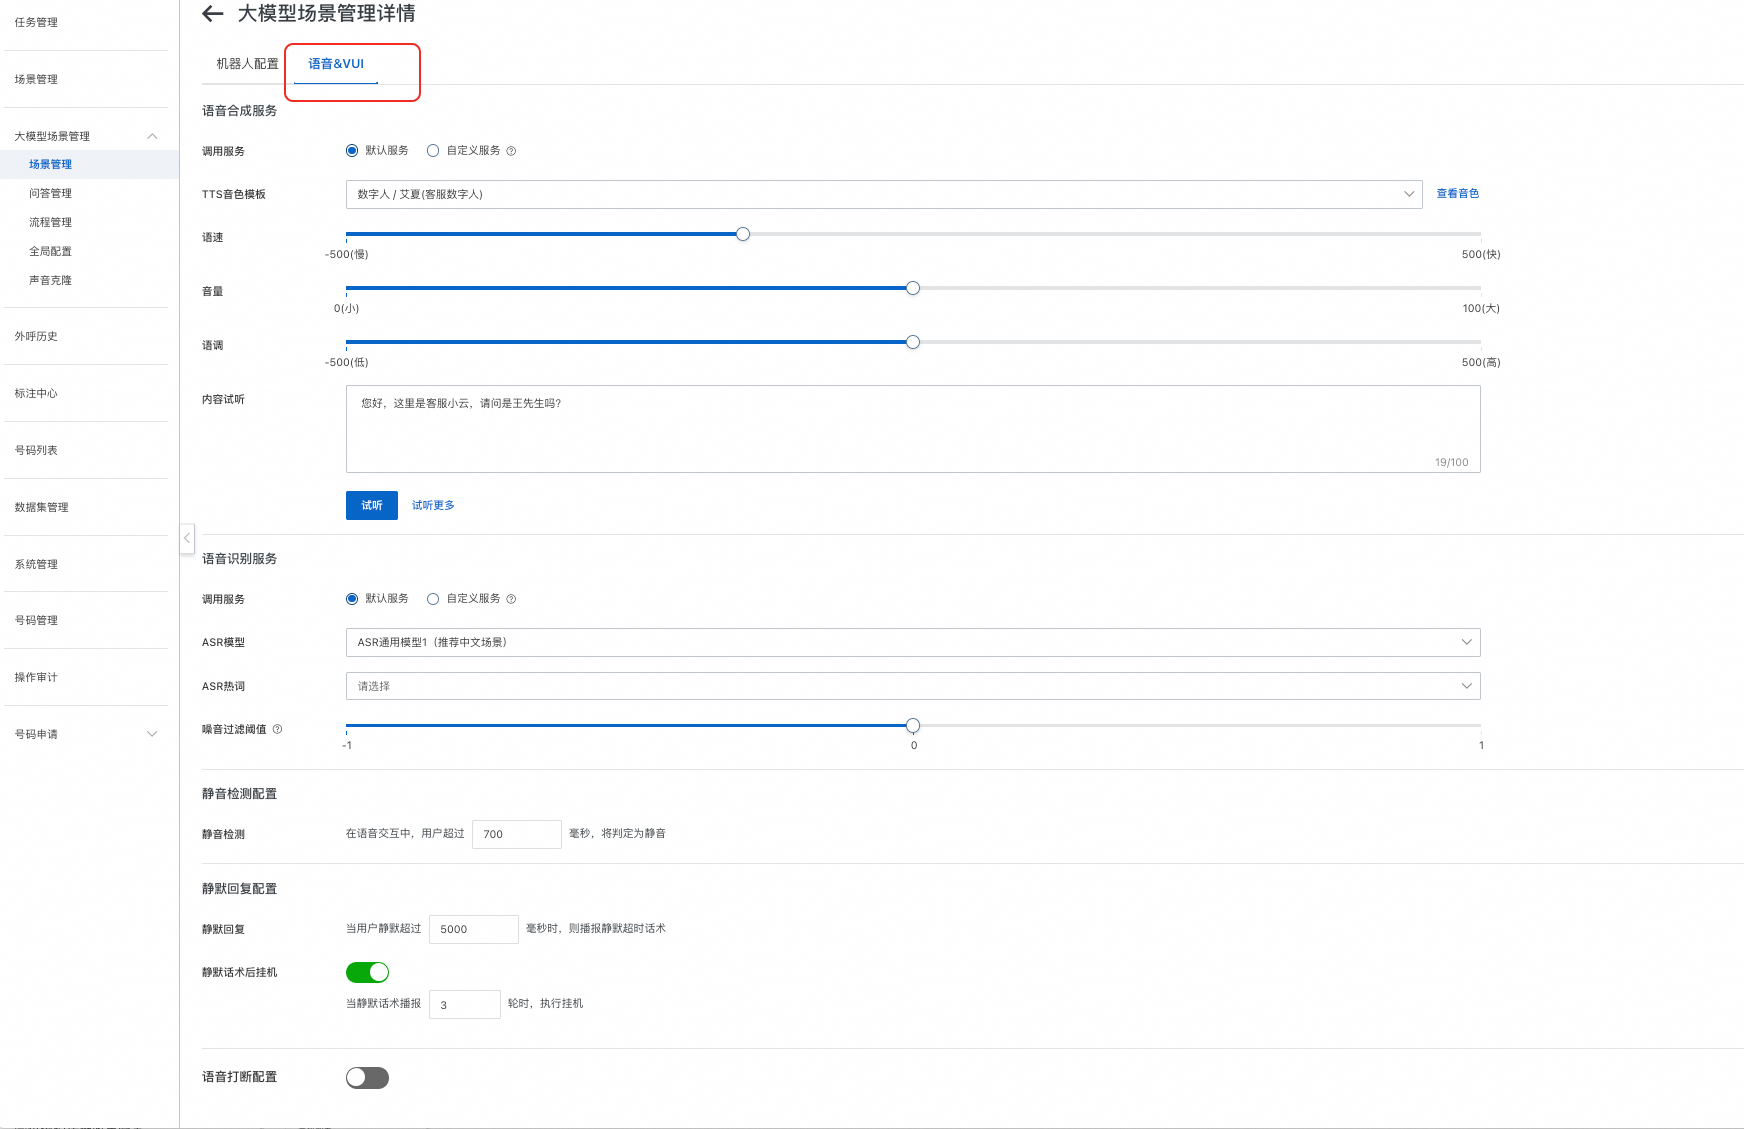Click the back arrow beside 大模型场景管理详情
This screenshot has height=1129, width=1744.
point(212,14)
